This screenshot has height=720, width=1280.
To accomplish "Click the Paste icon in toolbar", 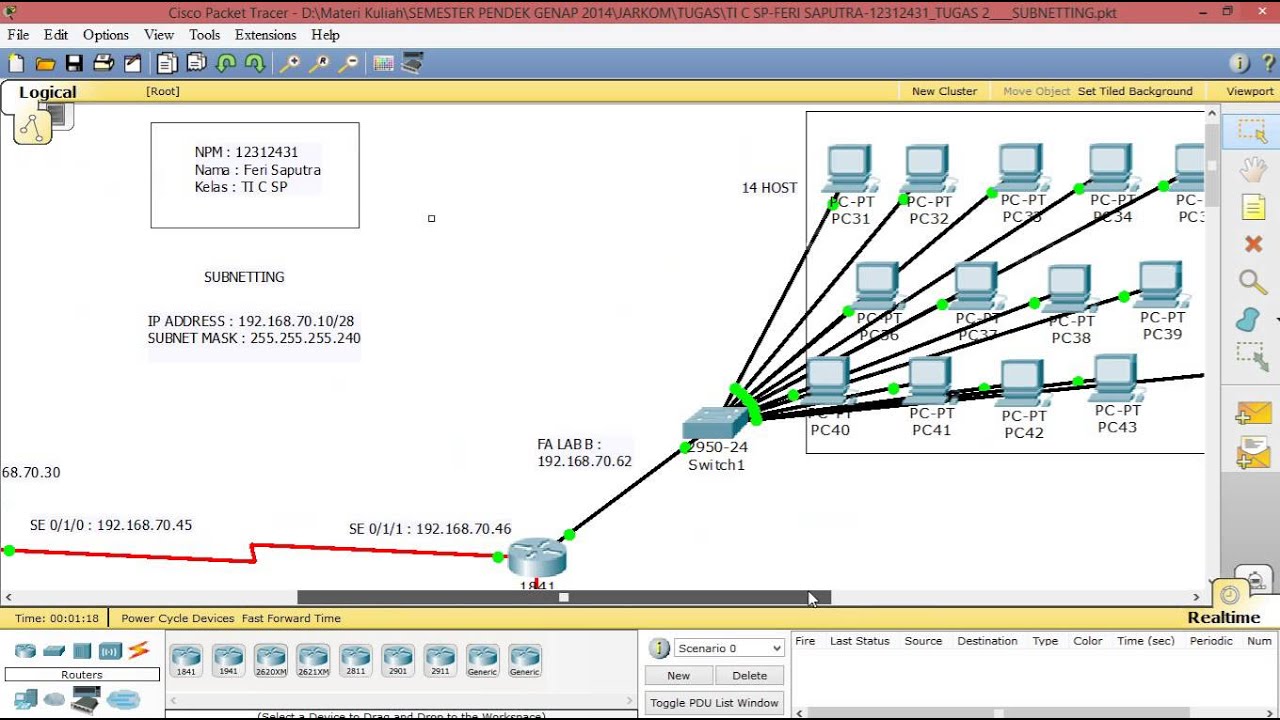I will tap(196, 63).
